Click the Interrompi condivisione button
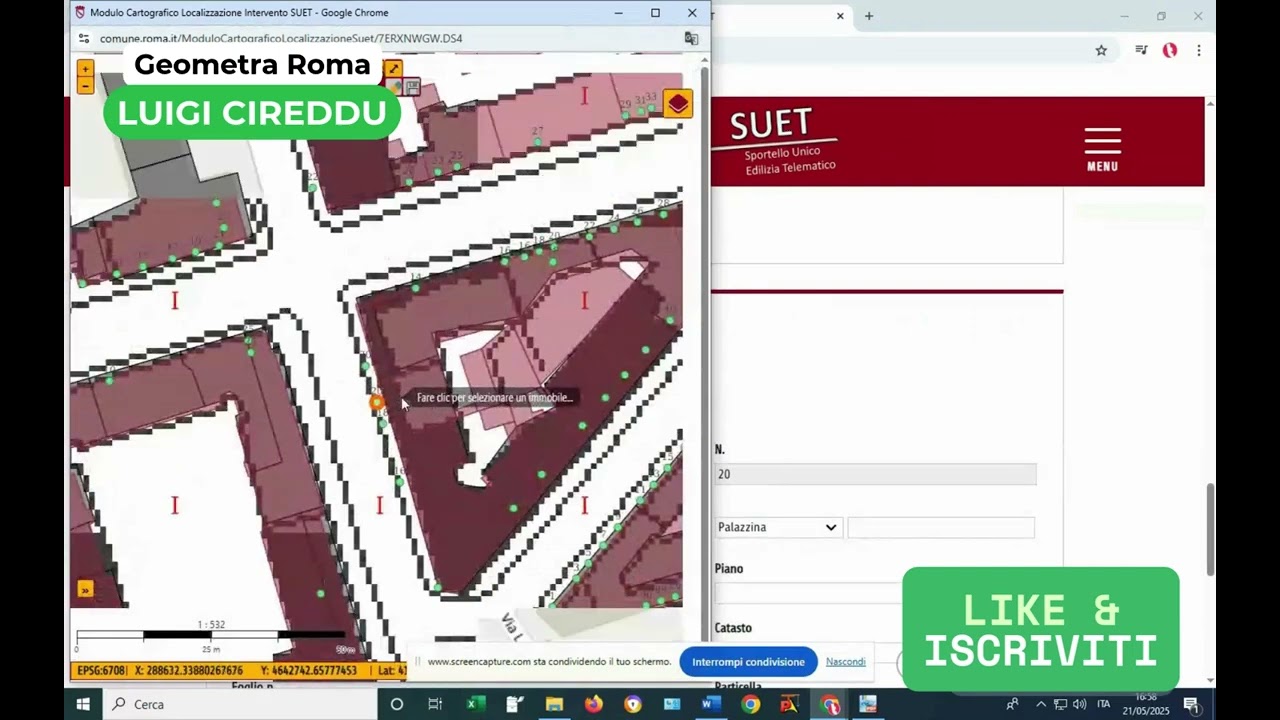This screenshot has height=720, width=1280. pyautogui.click(x=748, y=662)
